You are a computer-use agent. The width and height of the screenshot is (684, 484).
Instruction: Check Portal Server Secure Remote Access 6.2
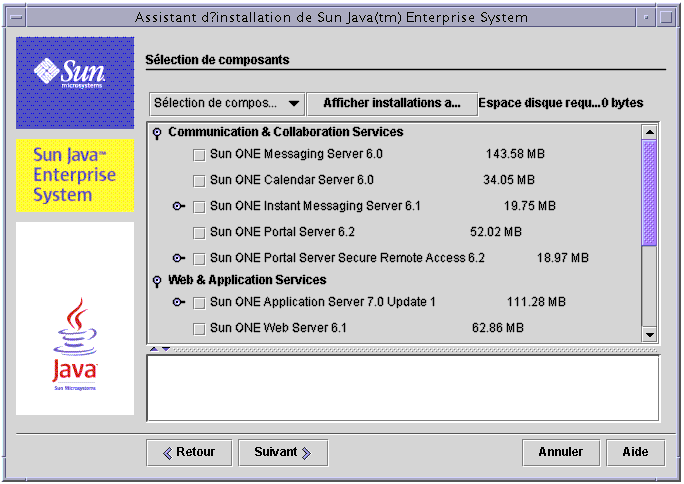(199, 259)
